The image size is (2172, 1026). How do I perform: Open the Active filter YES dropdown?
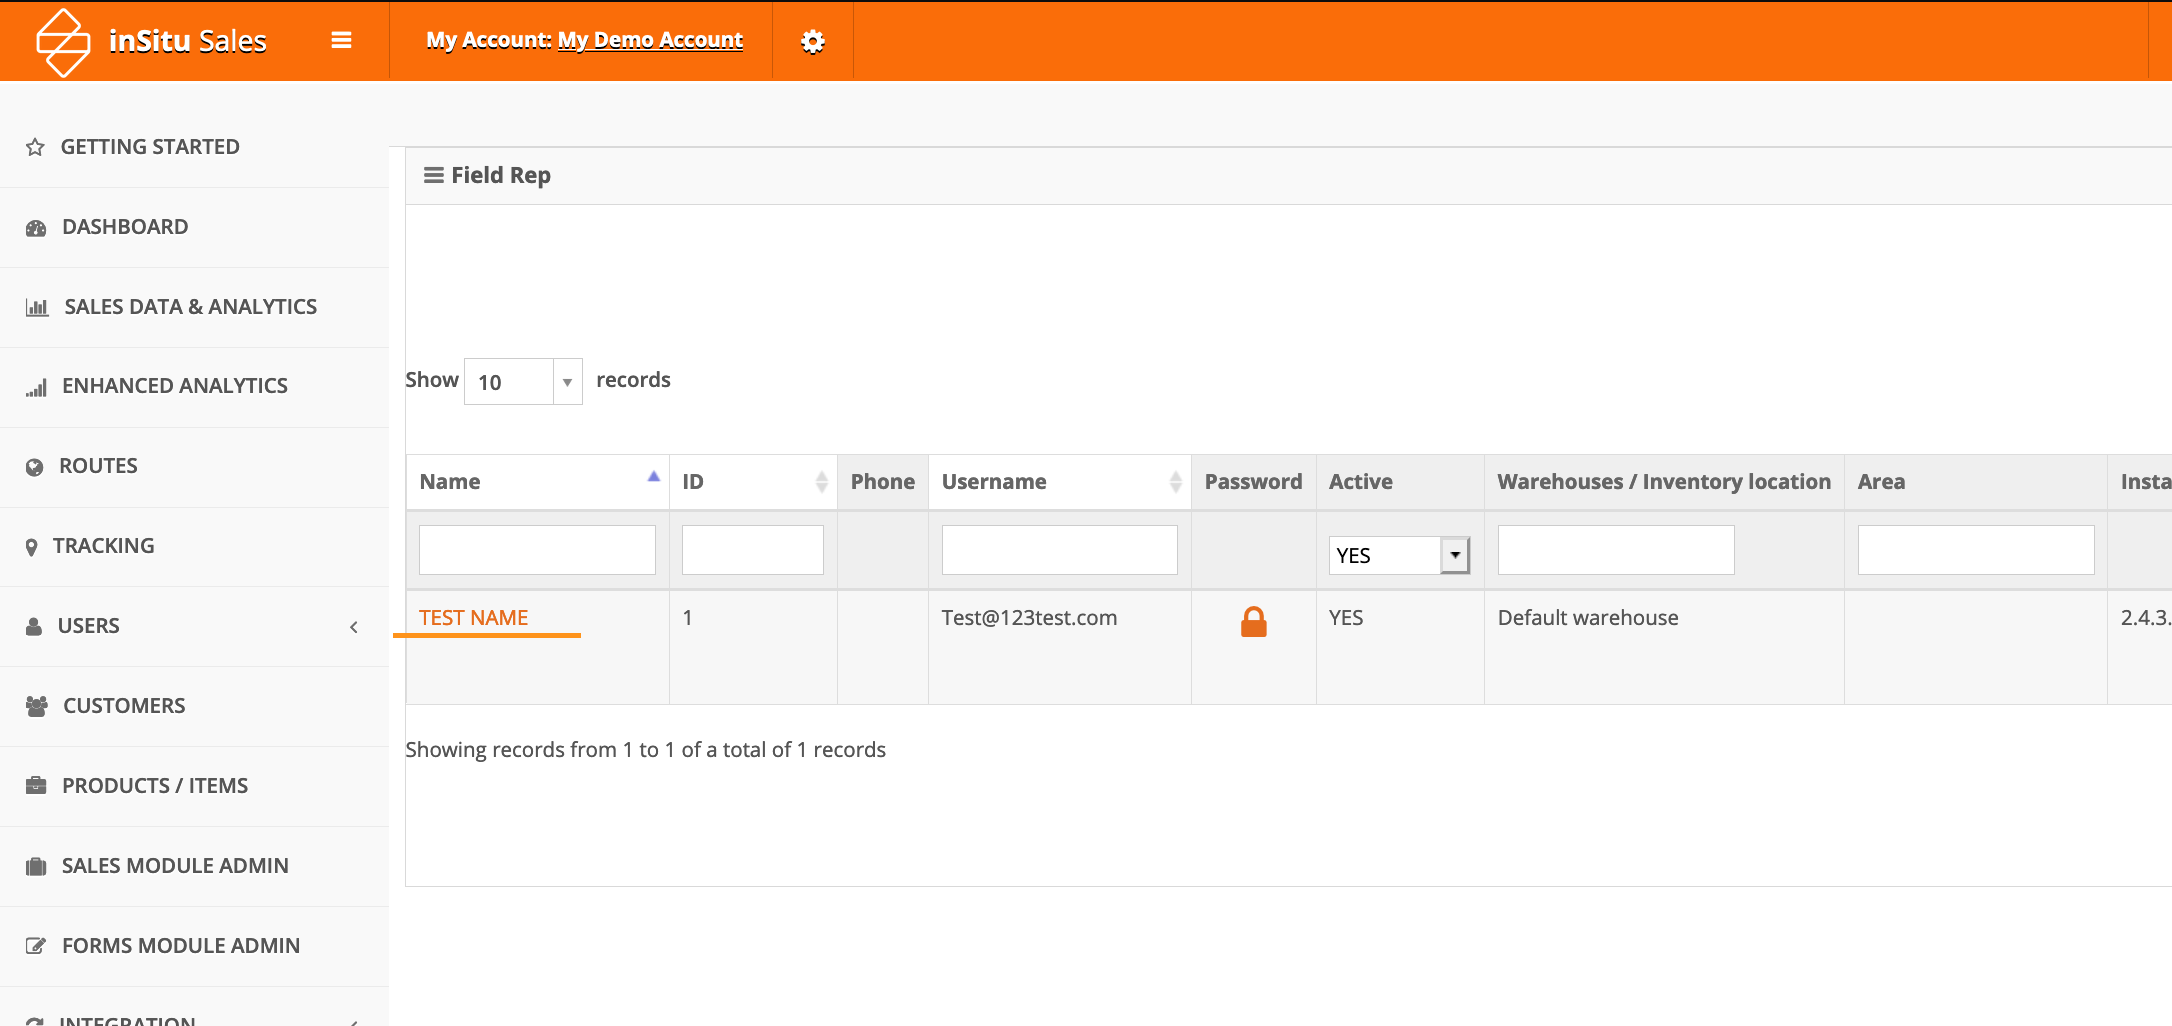click(x=1398, y=555)
